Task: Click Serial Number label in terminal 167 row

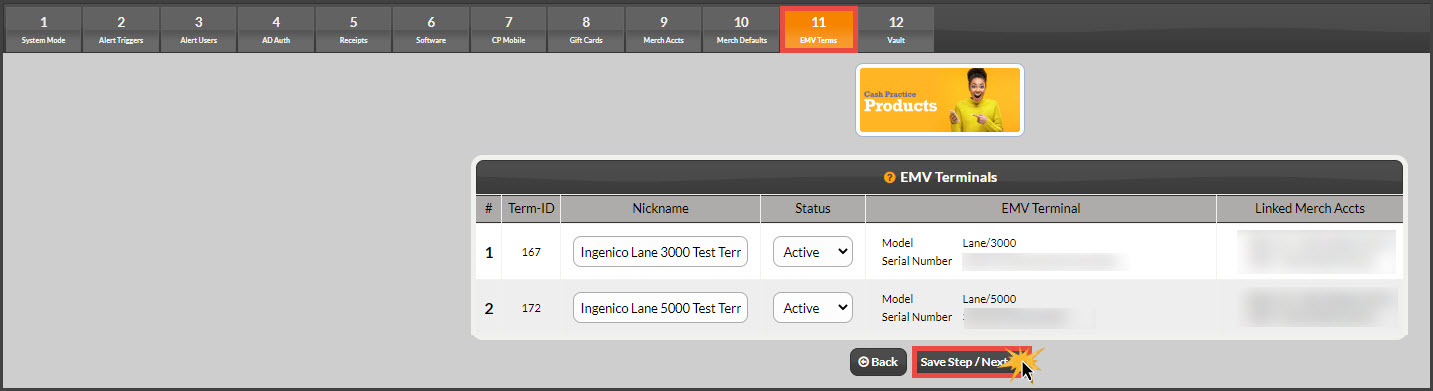Action: coord(917,261)
